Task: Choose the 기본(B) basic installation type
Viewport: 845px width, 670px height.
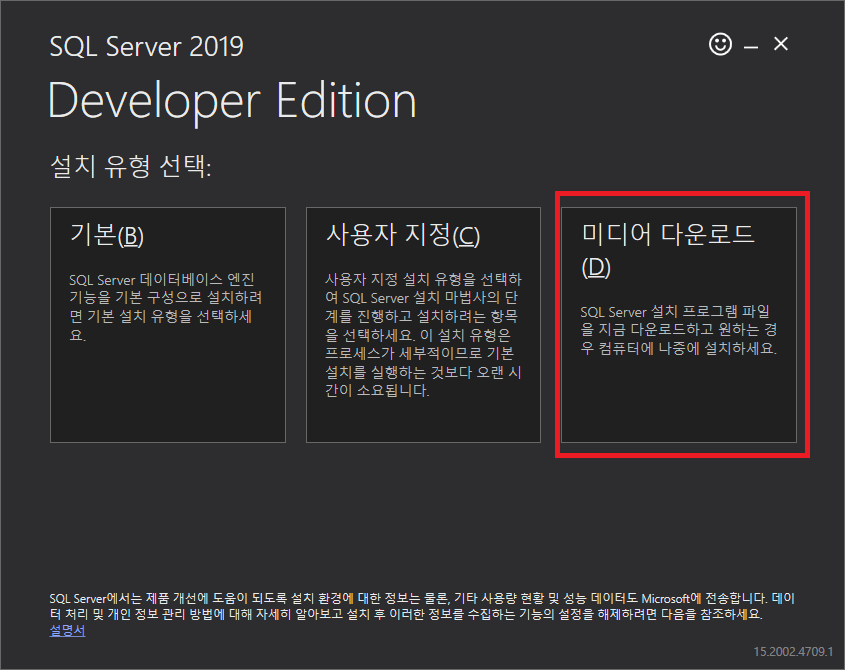Action: (168, 325)
